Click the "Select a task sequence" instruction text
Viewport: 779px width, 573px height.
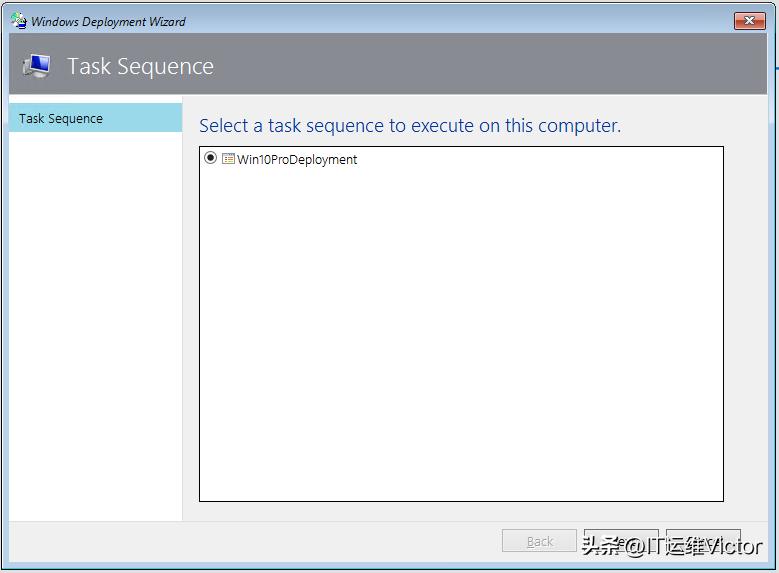410,126
